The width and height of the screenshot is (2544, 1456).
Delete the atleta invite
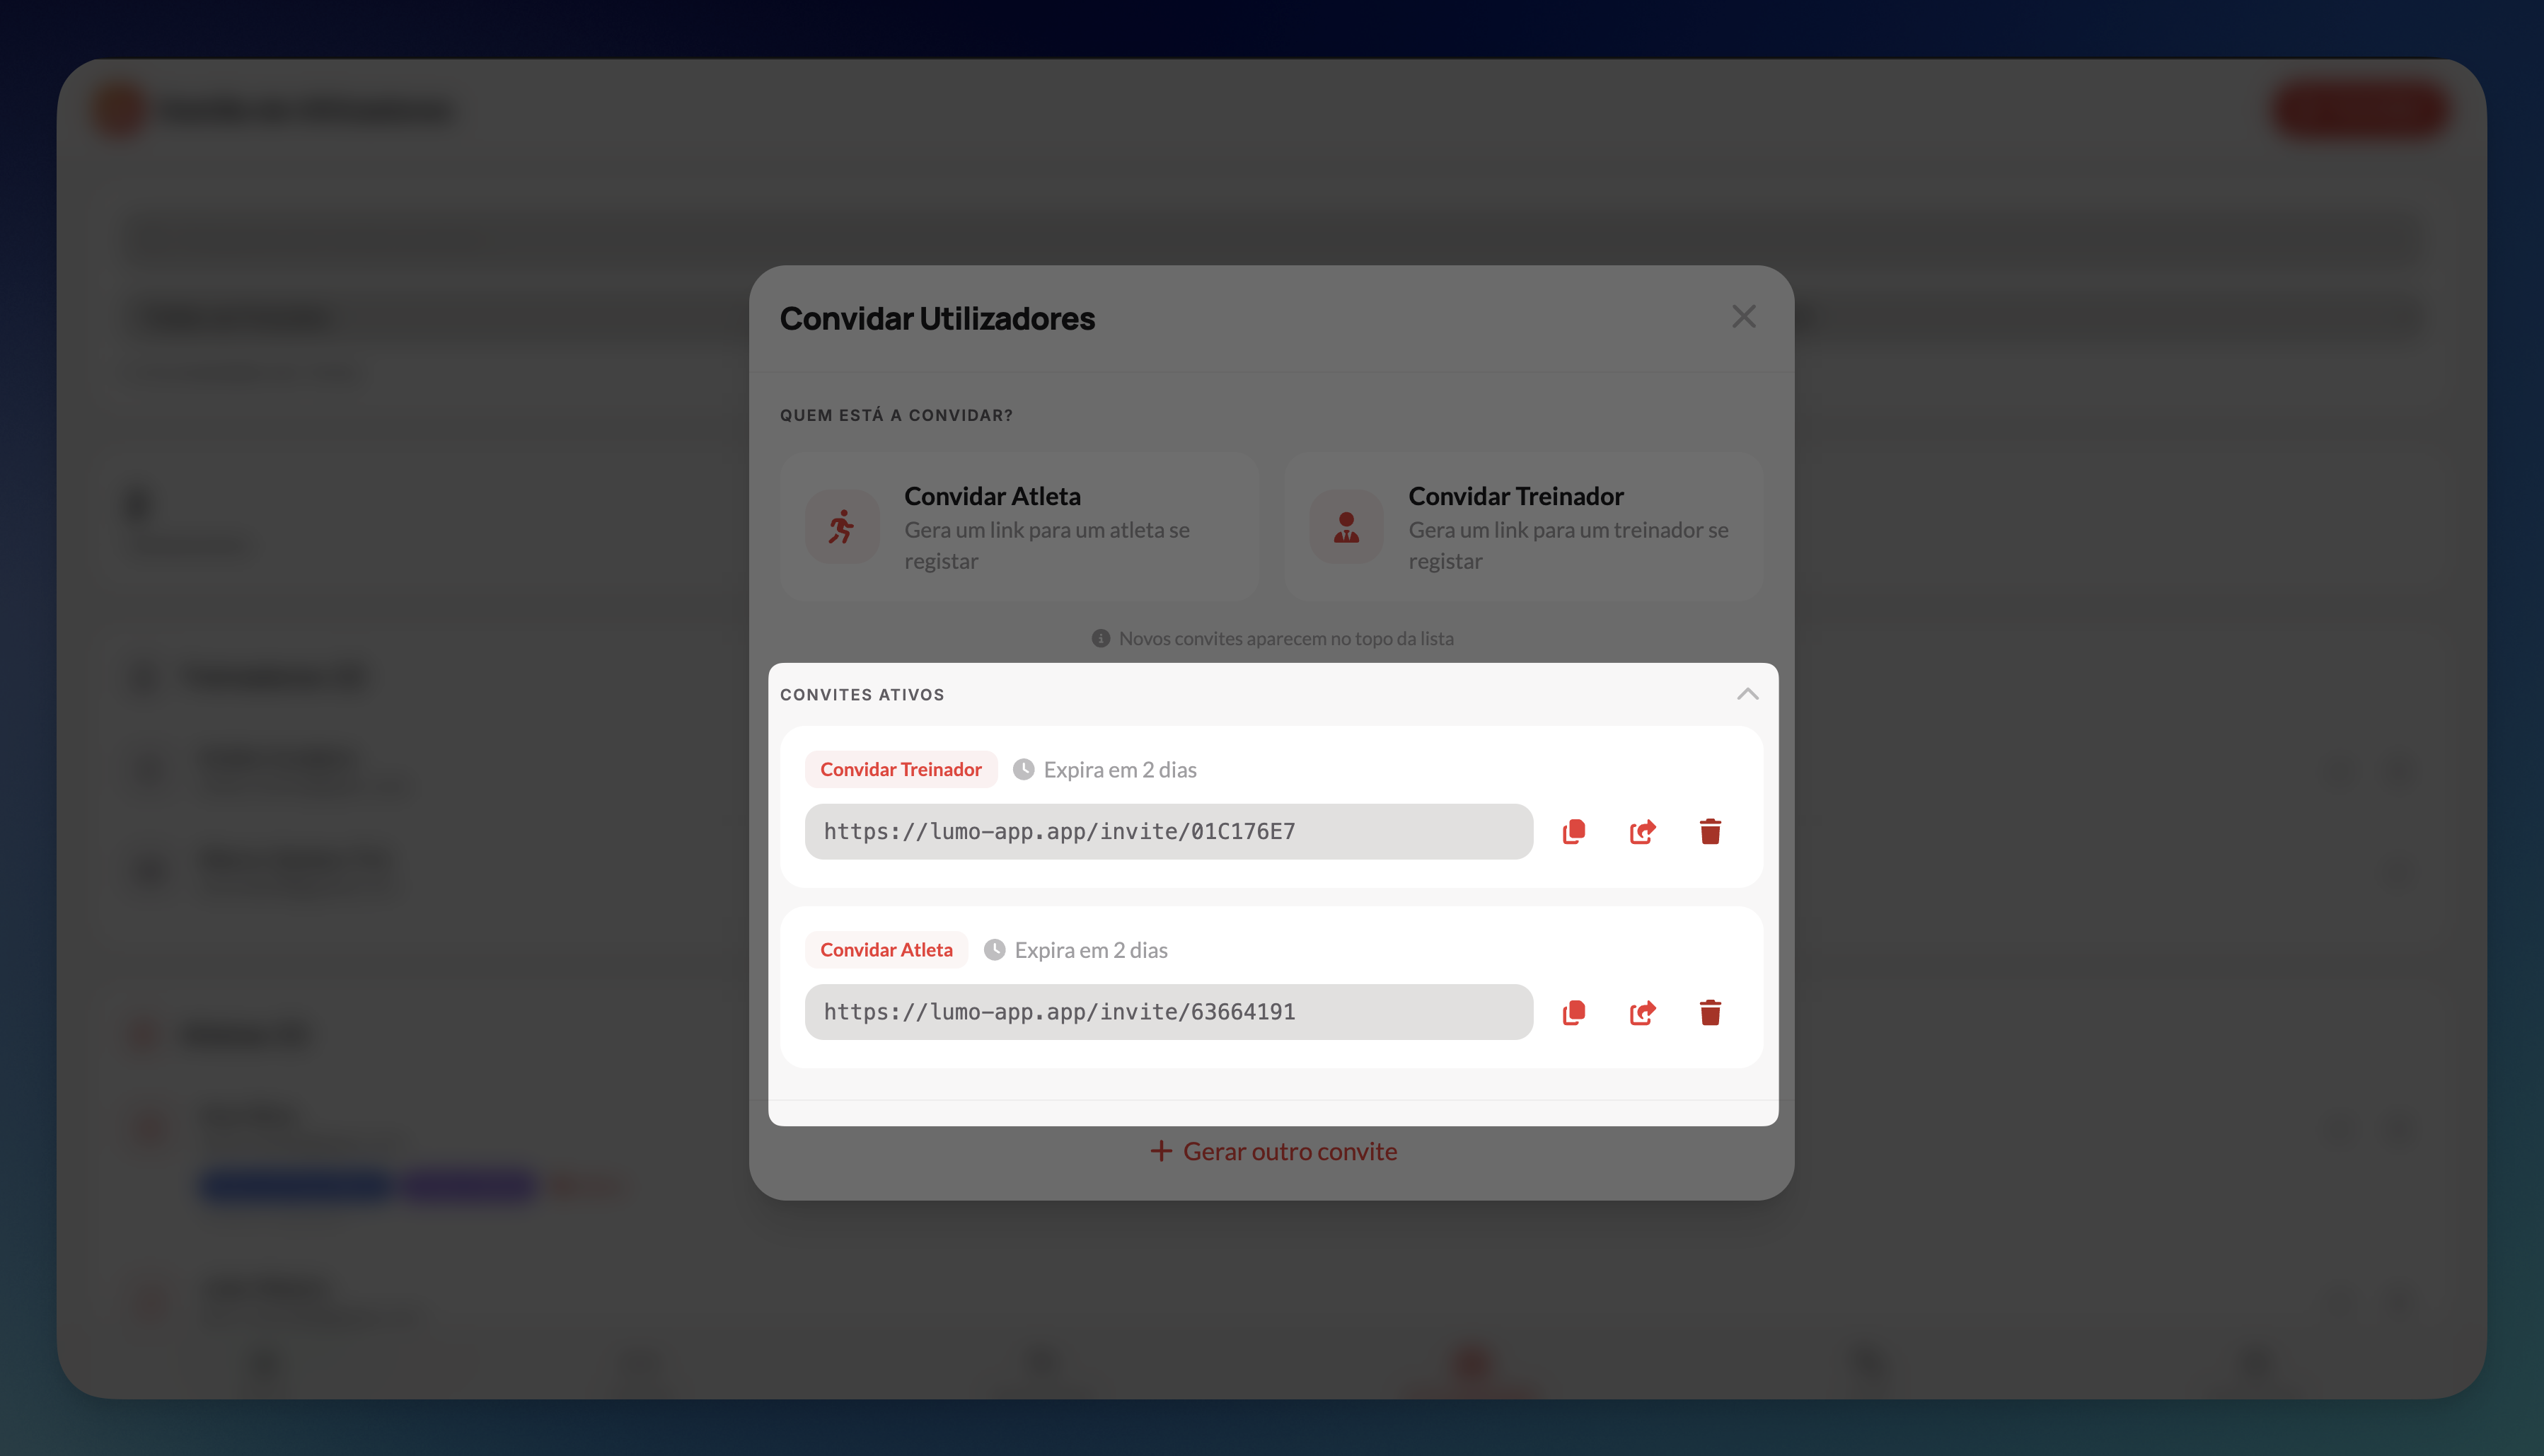tap(1710, 1012)
